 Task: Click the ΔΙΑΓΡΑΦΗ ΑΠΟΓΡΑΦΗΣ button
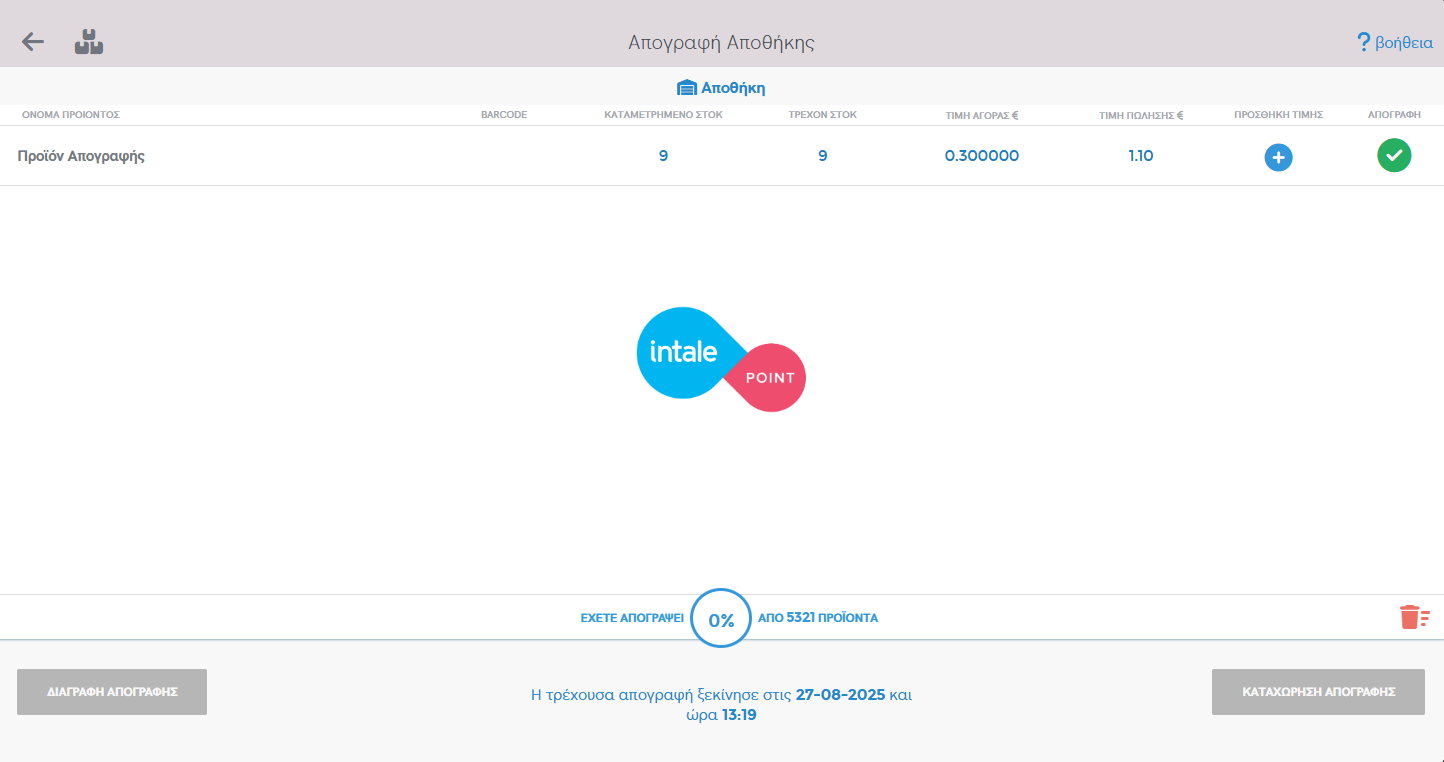click(x=112, y=692)
